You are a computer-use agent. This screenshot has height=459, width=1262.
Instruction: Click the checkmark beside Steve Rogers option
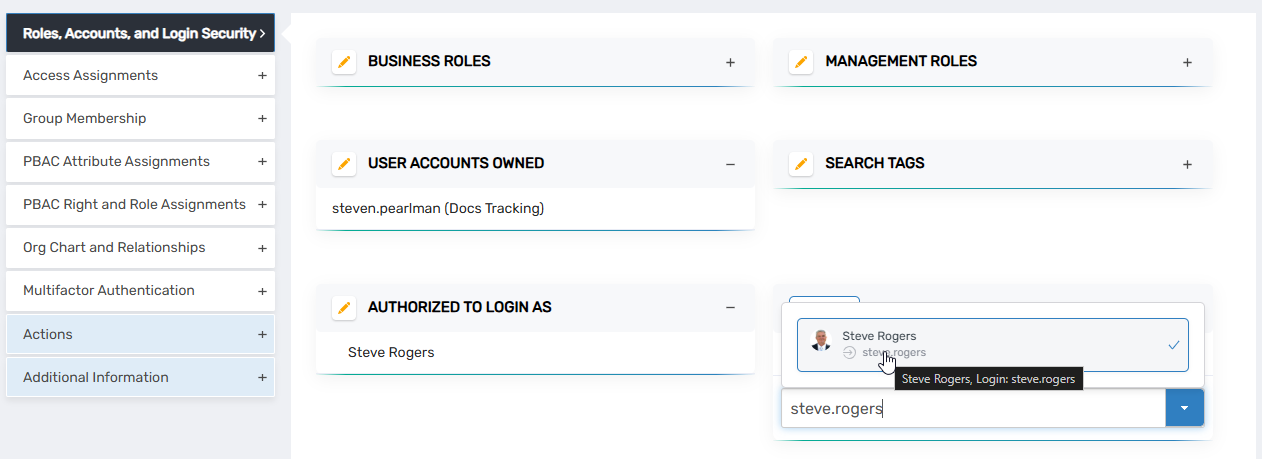click(1173, 345)
